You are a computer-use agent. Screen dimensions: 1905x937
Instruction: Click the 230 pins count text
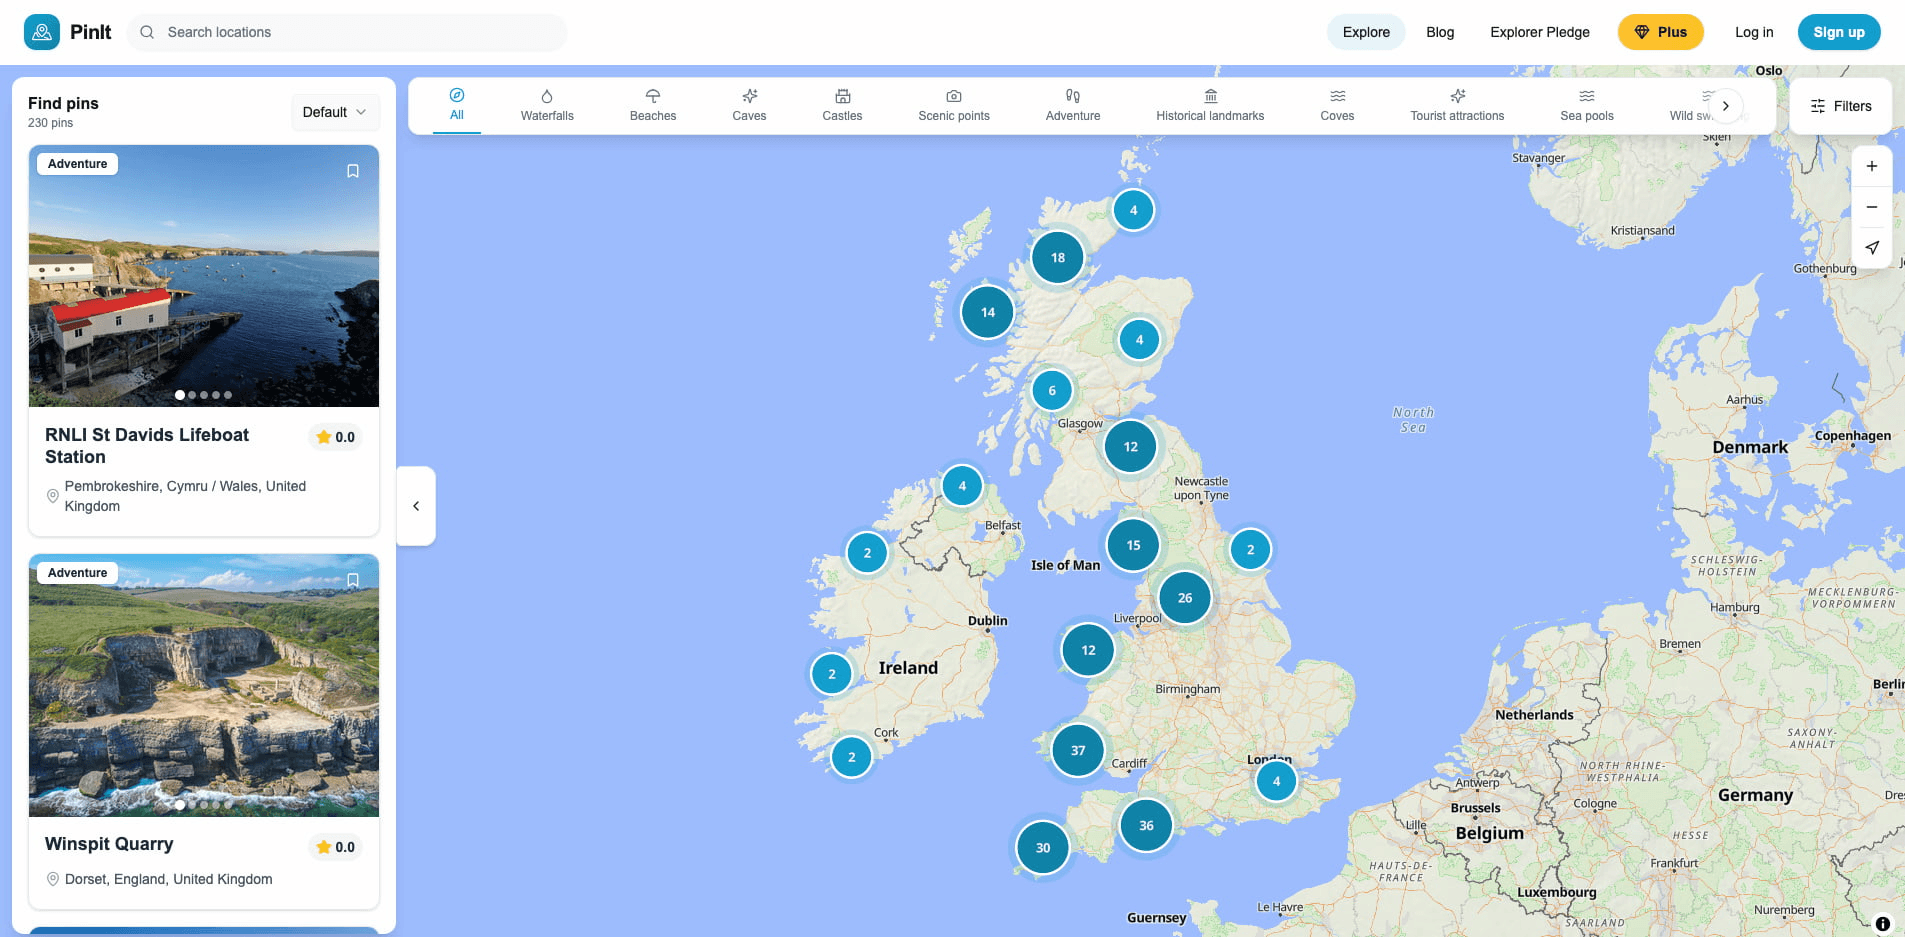pos(50,123)
